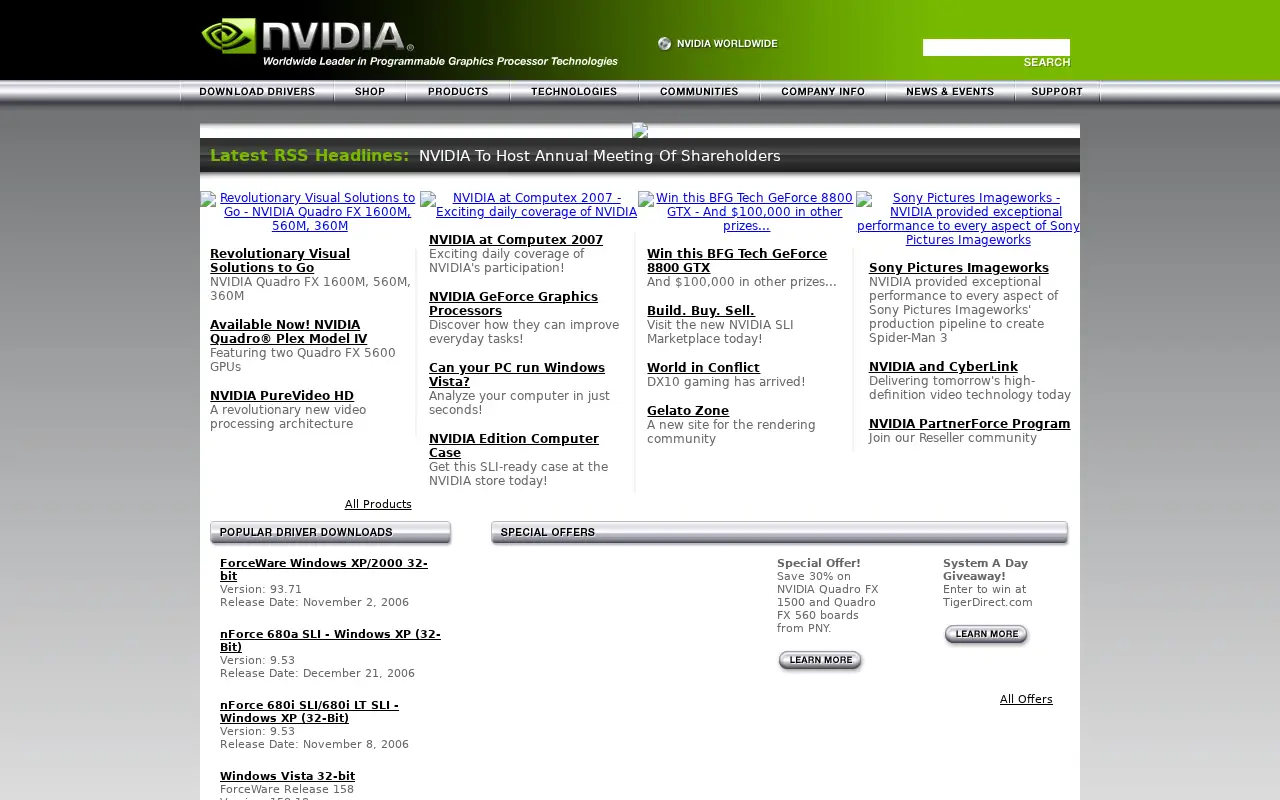
Task: Click Learn More under the PNY Special Offer
Action: 820,661
